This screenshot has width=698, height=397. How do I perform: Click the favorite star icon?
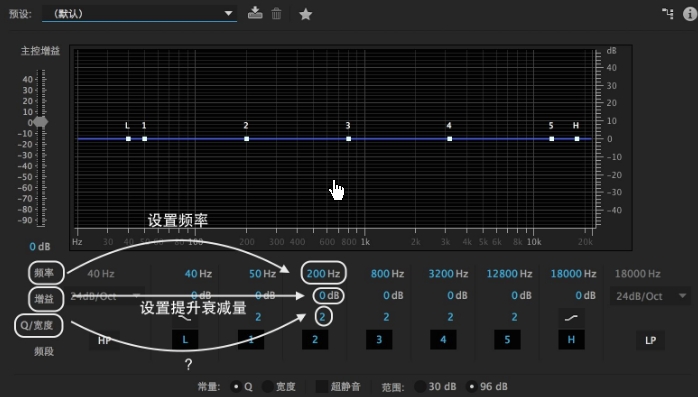(x=305, y=14)
